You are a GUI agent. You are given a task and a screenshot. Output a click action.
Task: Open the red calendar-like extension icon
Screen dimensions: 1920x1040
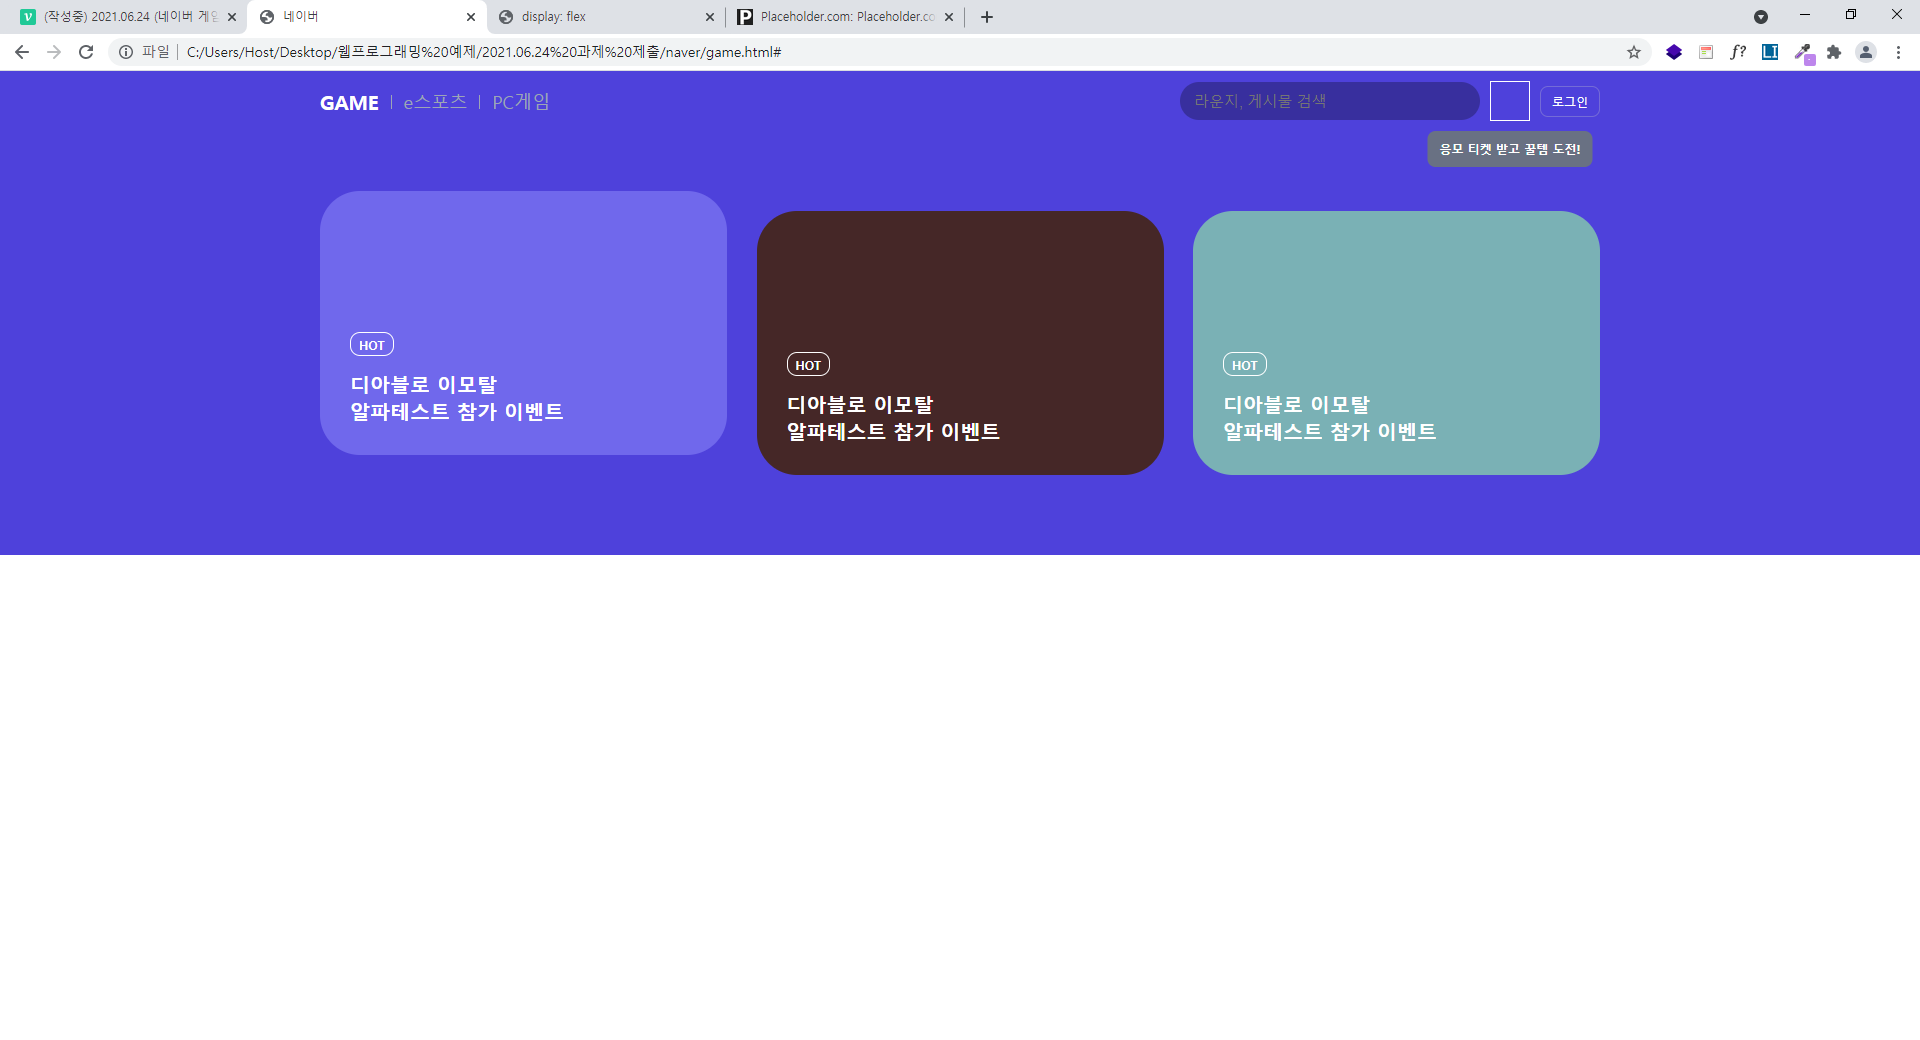pyautogui.click(x=1706, y=52)
